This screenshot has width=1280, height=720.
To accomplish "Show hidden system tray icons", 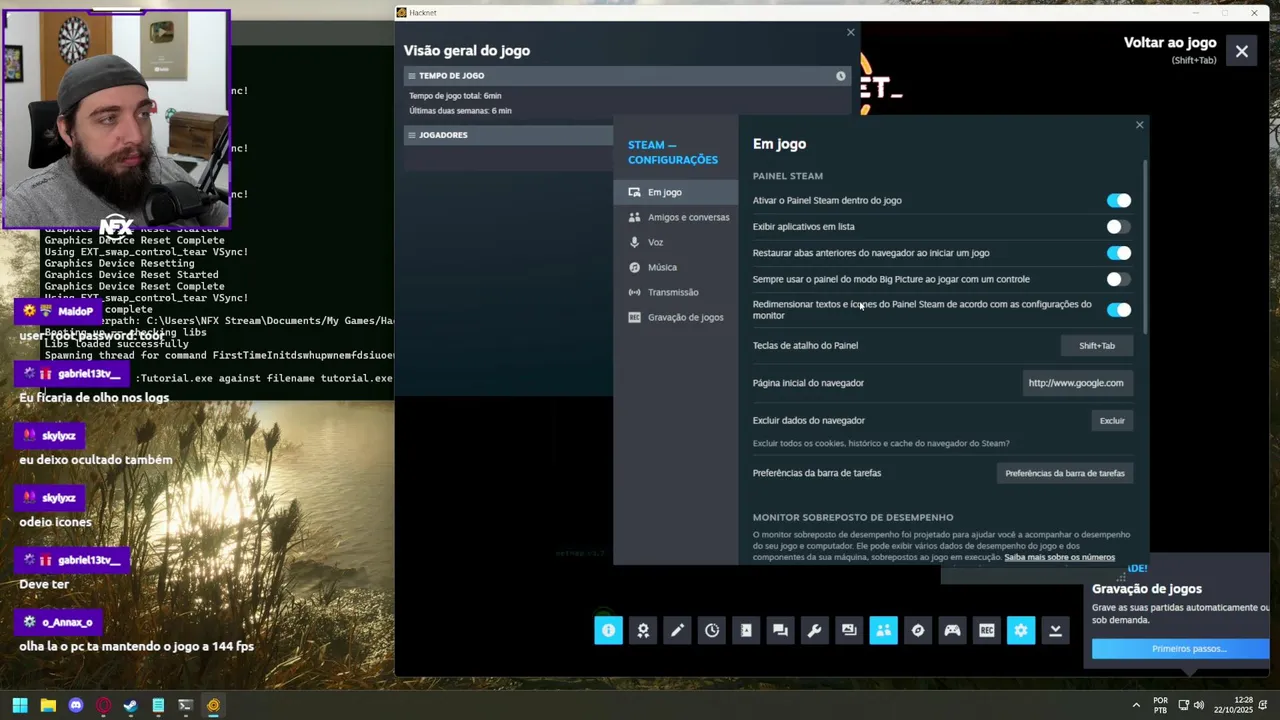I will point(1136,705).
